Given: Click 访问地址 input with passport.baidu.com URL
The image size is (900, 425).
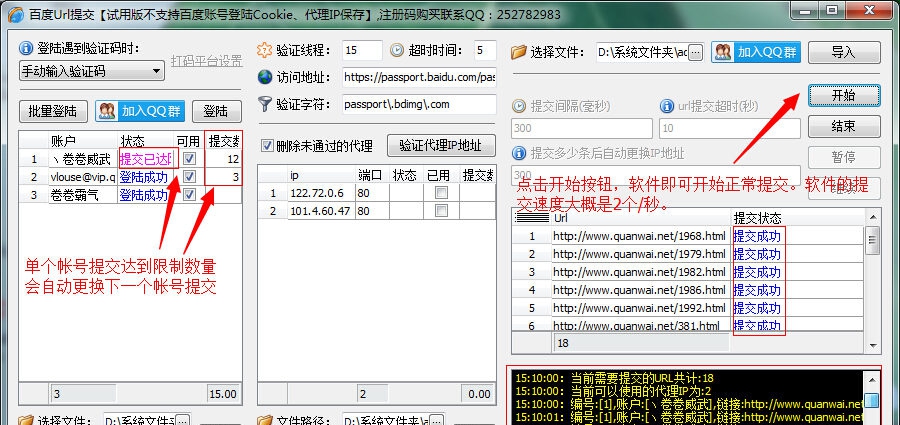Looking at the screenshot, I should (x=419, y=77).
